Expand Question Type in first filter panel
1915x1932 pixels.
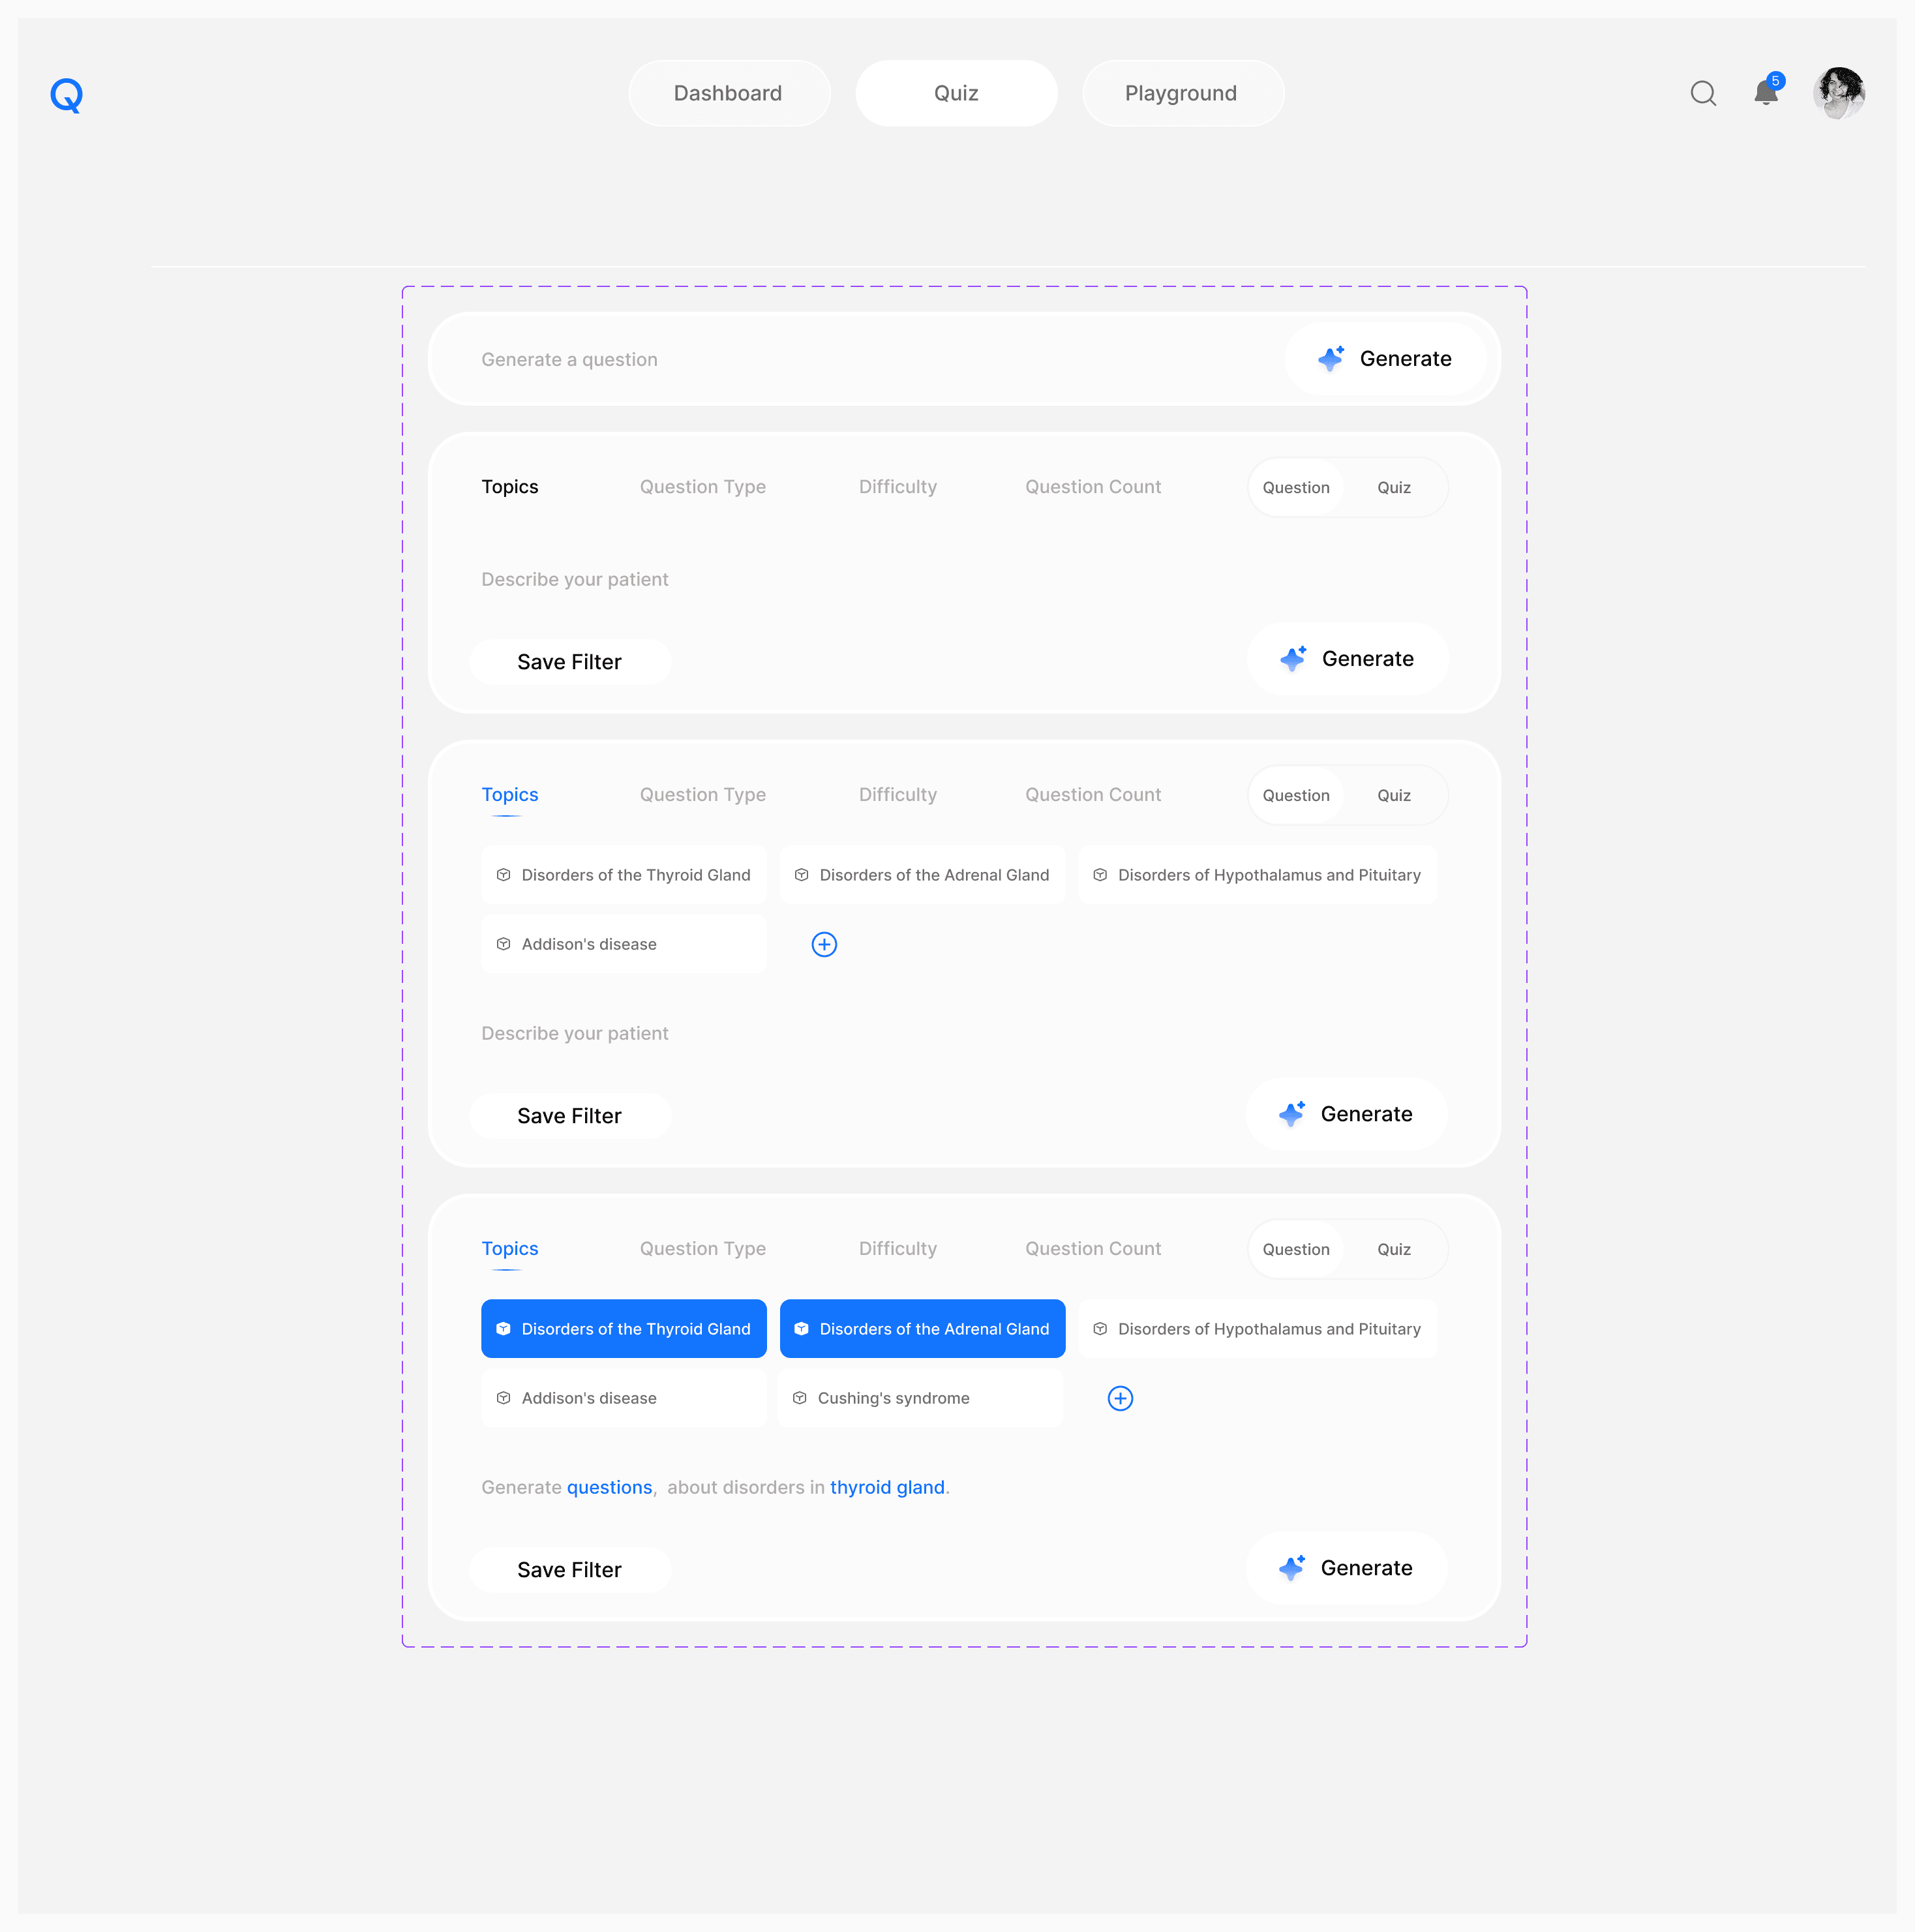[702, 487]
